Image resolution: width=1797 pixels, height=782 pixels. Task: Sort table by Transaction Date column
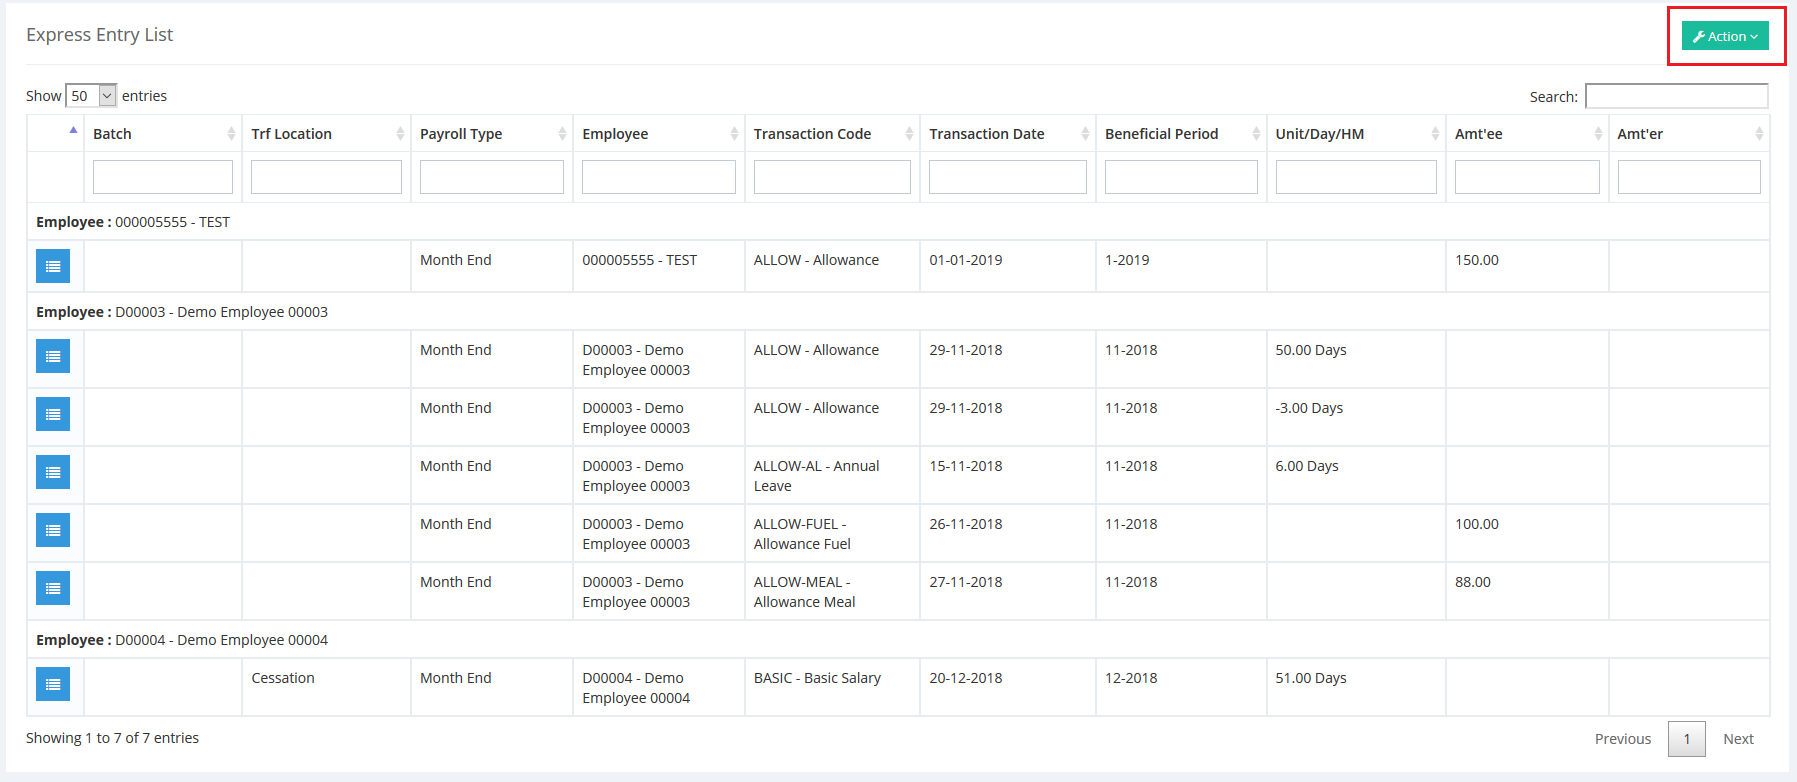coord(1007,134)
